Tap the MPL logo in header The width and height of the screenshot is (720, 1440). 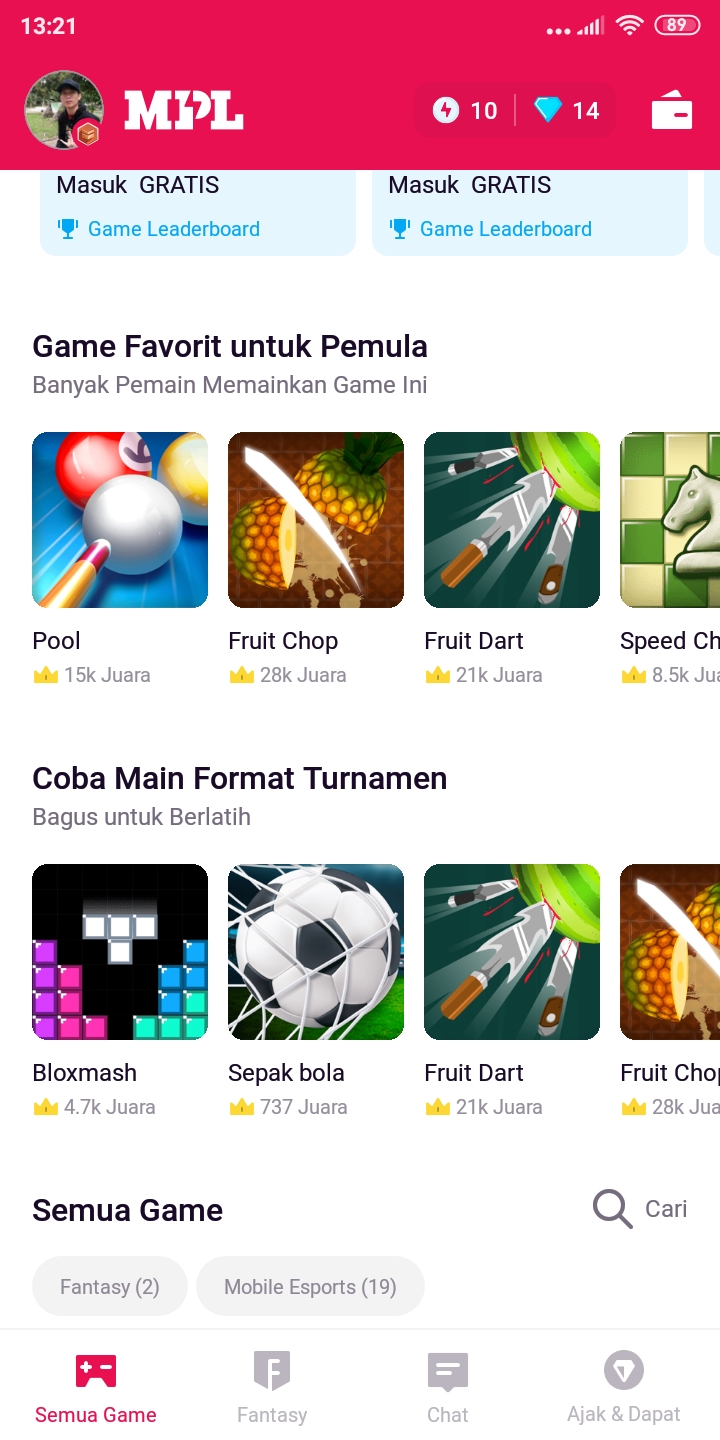coord(184,110)
